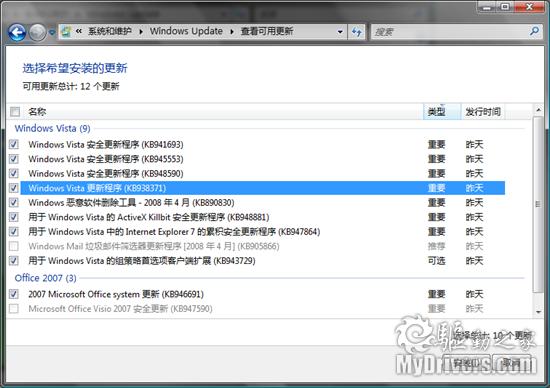The image size is (550, 388).
Task: Click the list scrollbar down arrow
Action: (x=538, y=312)
